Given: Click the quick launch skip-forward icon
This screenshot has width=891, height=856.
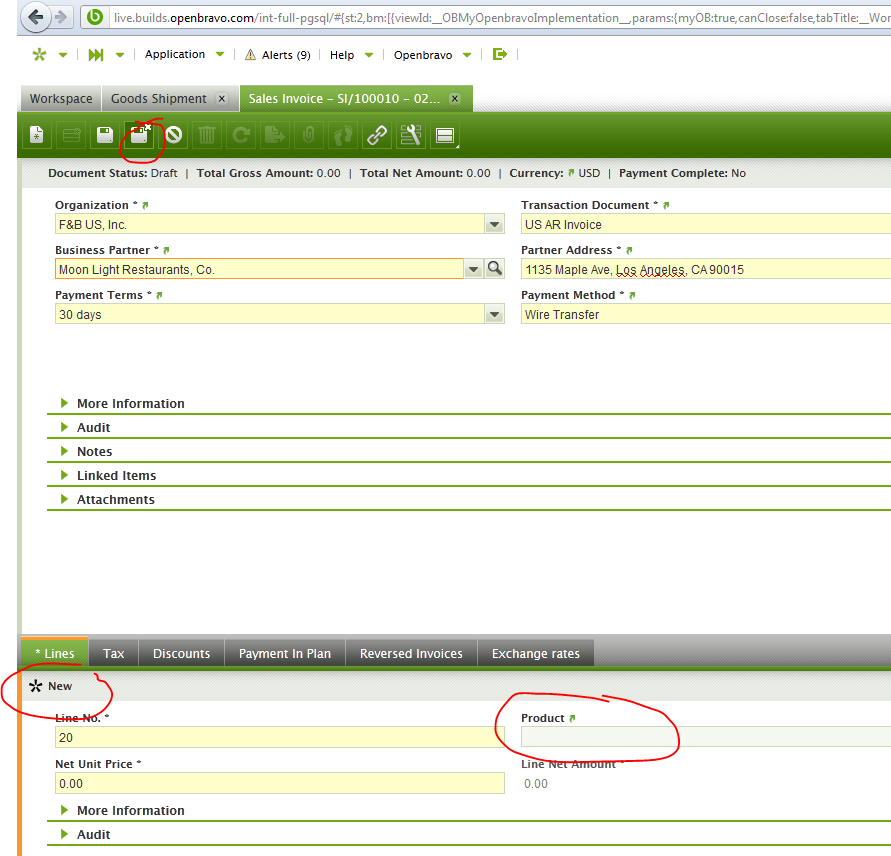Looking at the screenshot, I should pyautogui.click(x=96, y=55).
